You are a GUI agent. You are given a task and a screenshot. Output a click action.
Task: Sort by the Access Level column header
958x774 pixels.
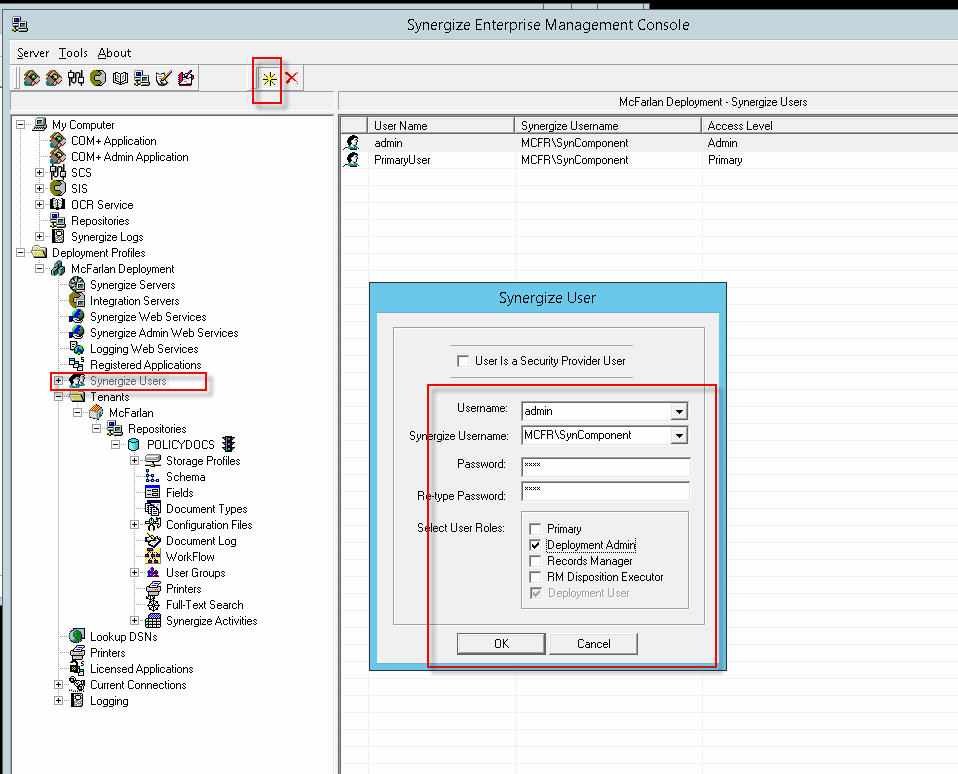point(830,125)
